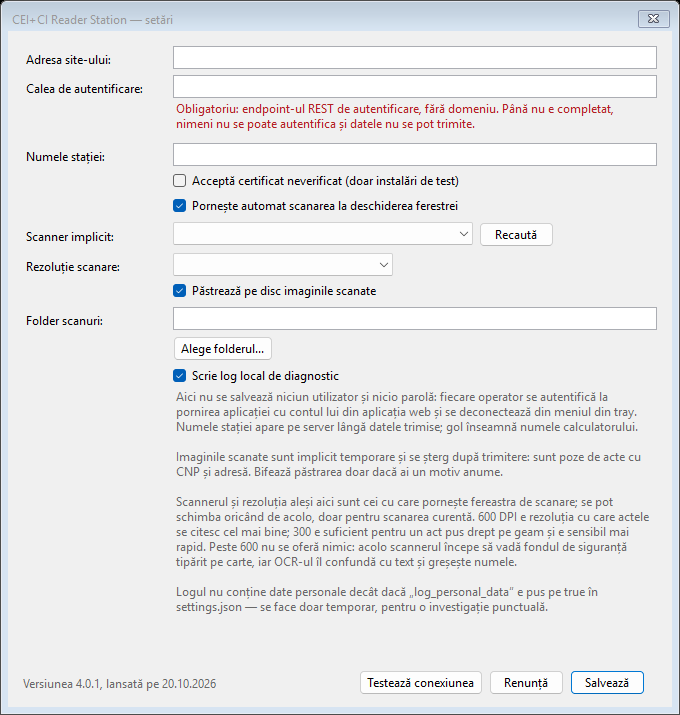
Task: Click the paragraph starting Aici nu se salvează
Action: point(407,412)
